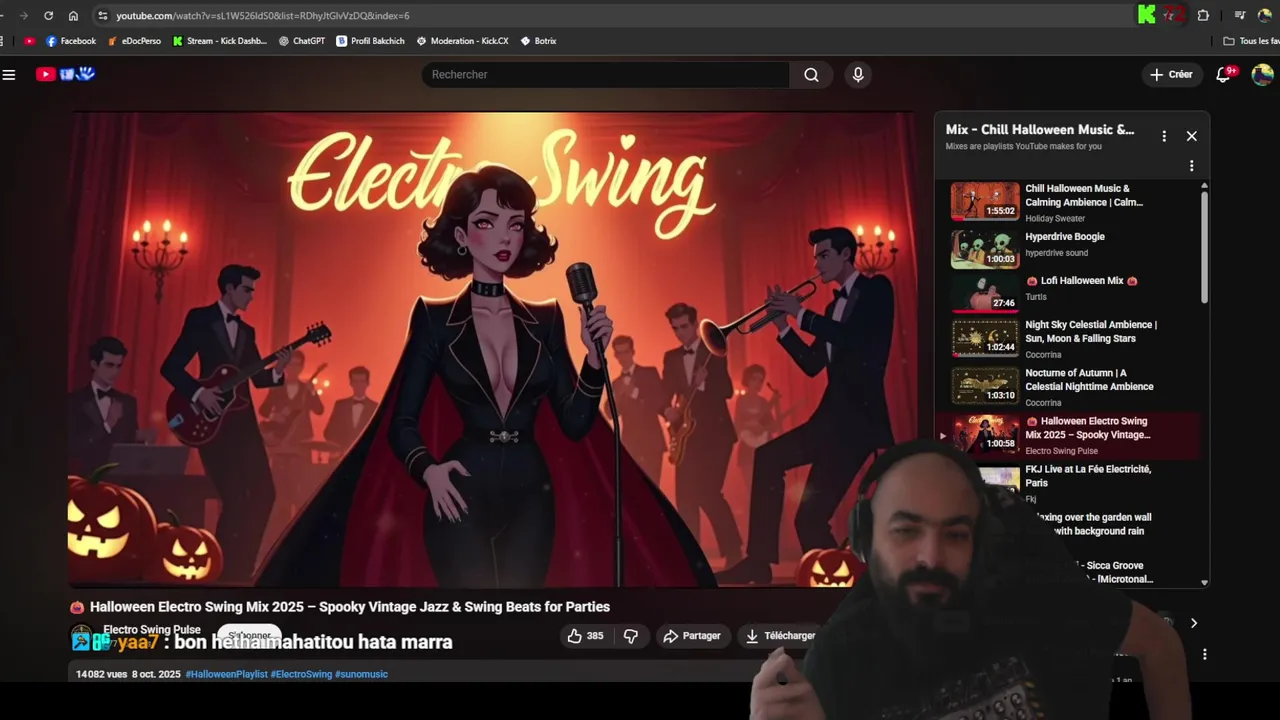Click the magnifier search button

click(811, 75)
